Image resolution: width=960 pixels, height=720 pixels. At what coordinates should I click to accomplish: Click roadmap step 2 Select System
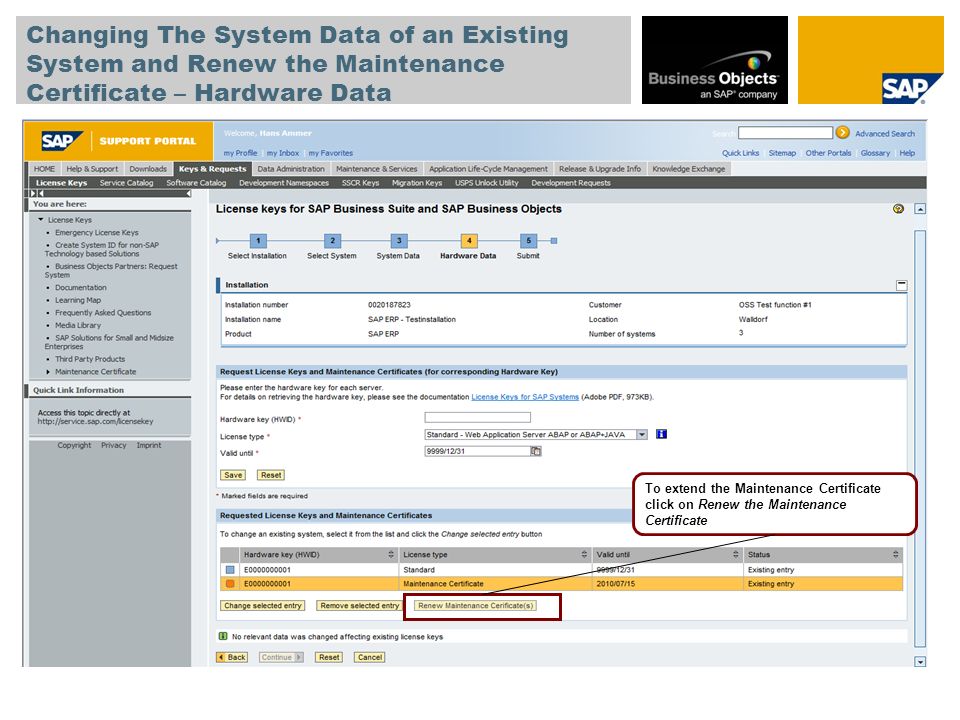point(332,241)
